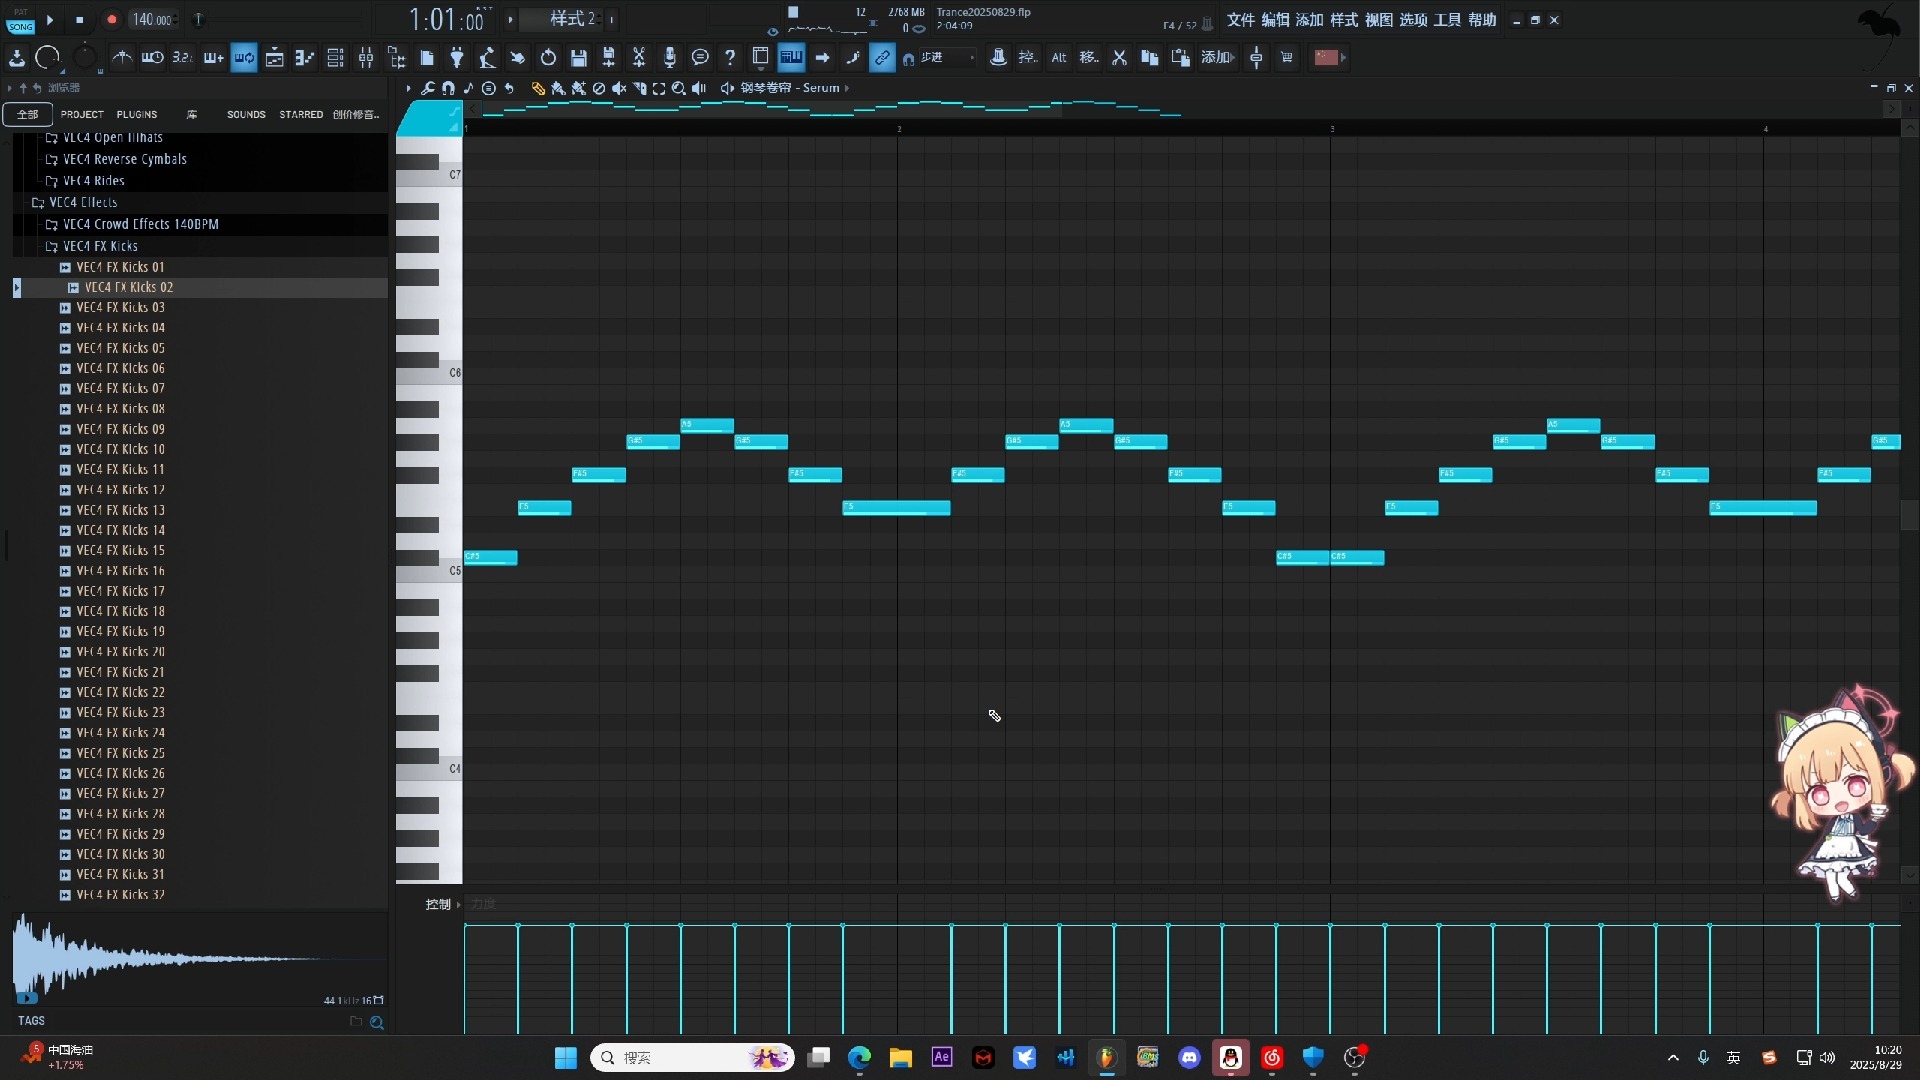The width and height of the screenshot is (1920, 1080).
Task: Toggle the PAT/SONG mode switch
Action: 20,20
